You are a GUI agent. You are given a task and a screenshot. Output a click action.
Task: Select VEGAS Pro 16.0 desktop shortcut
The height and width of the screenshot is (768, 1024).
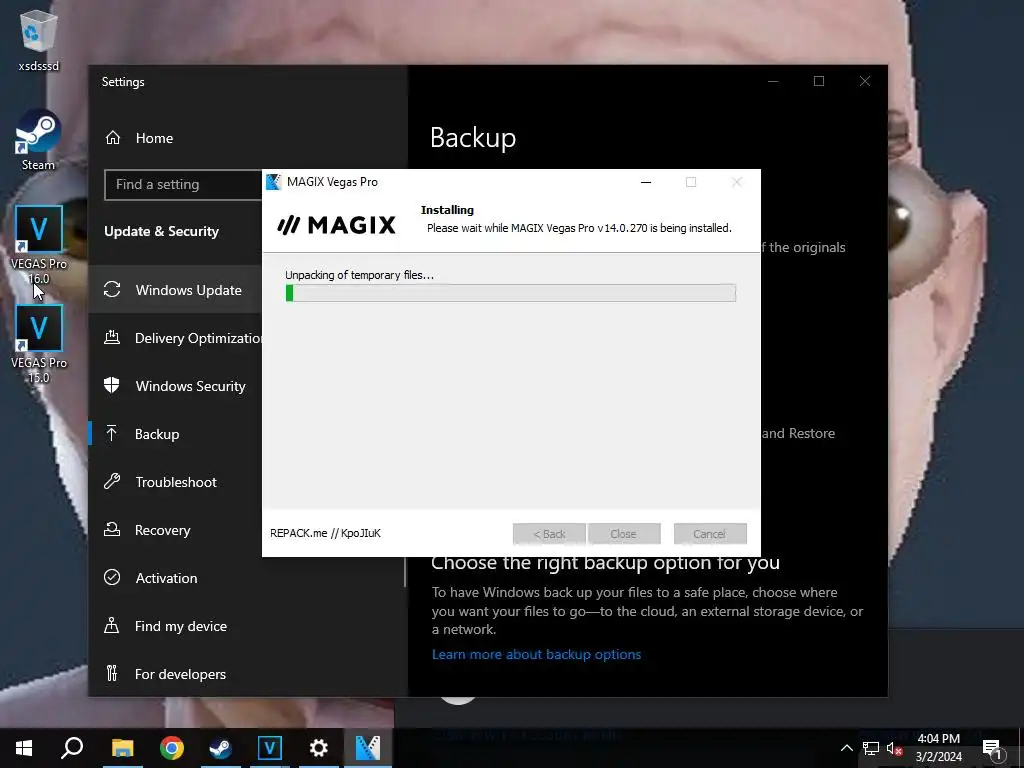click(x=39, y=245)
